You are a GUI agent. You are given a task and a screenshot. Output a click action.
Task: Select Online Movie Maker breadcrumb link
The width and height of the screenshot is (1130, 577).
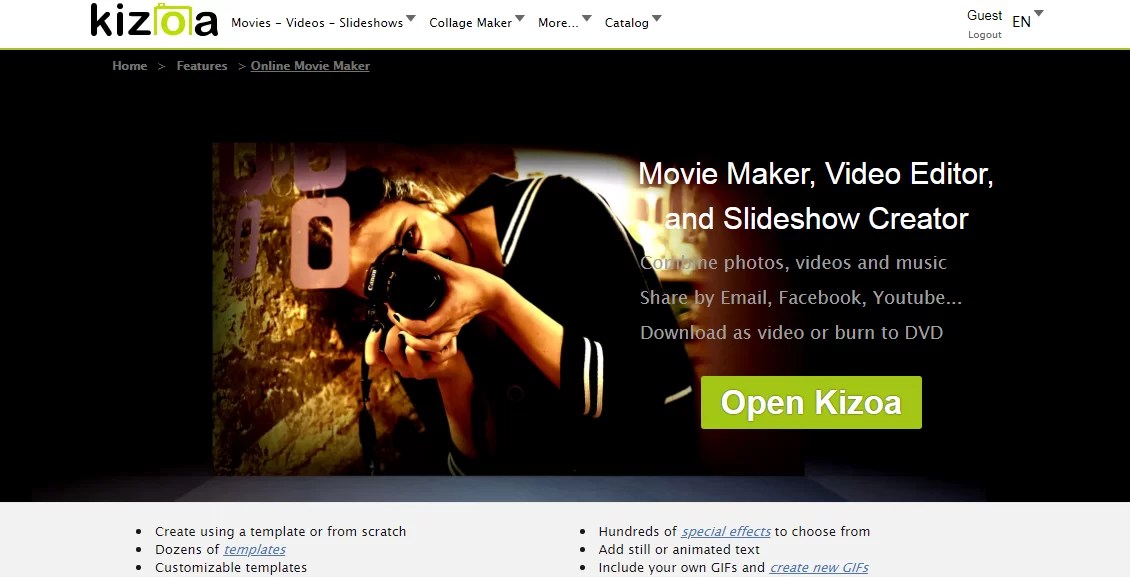click(310, 65)
